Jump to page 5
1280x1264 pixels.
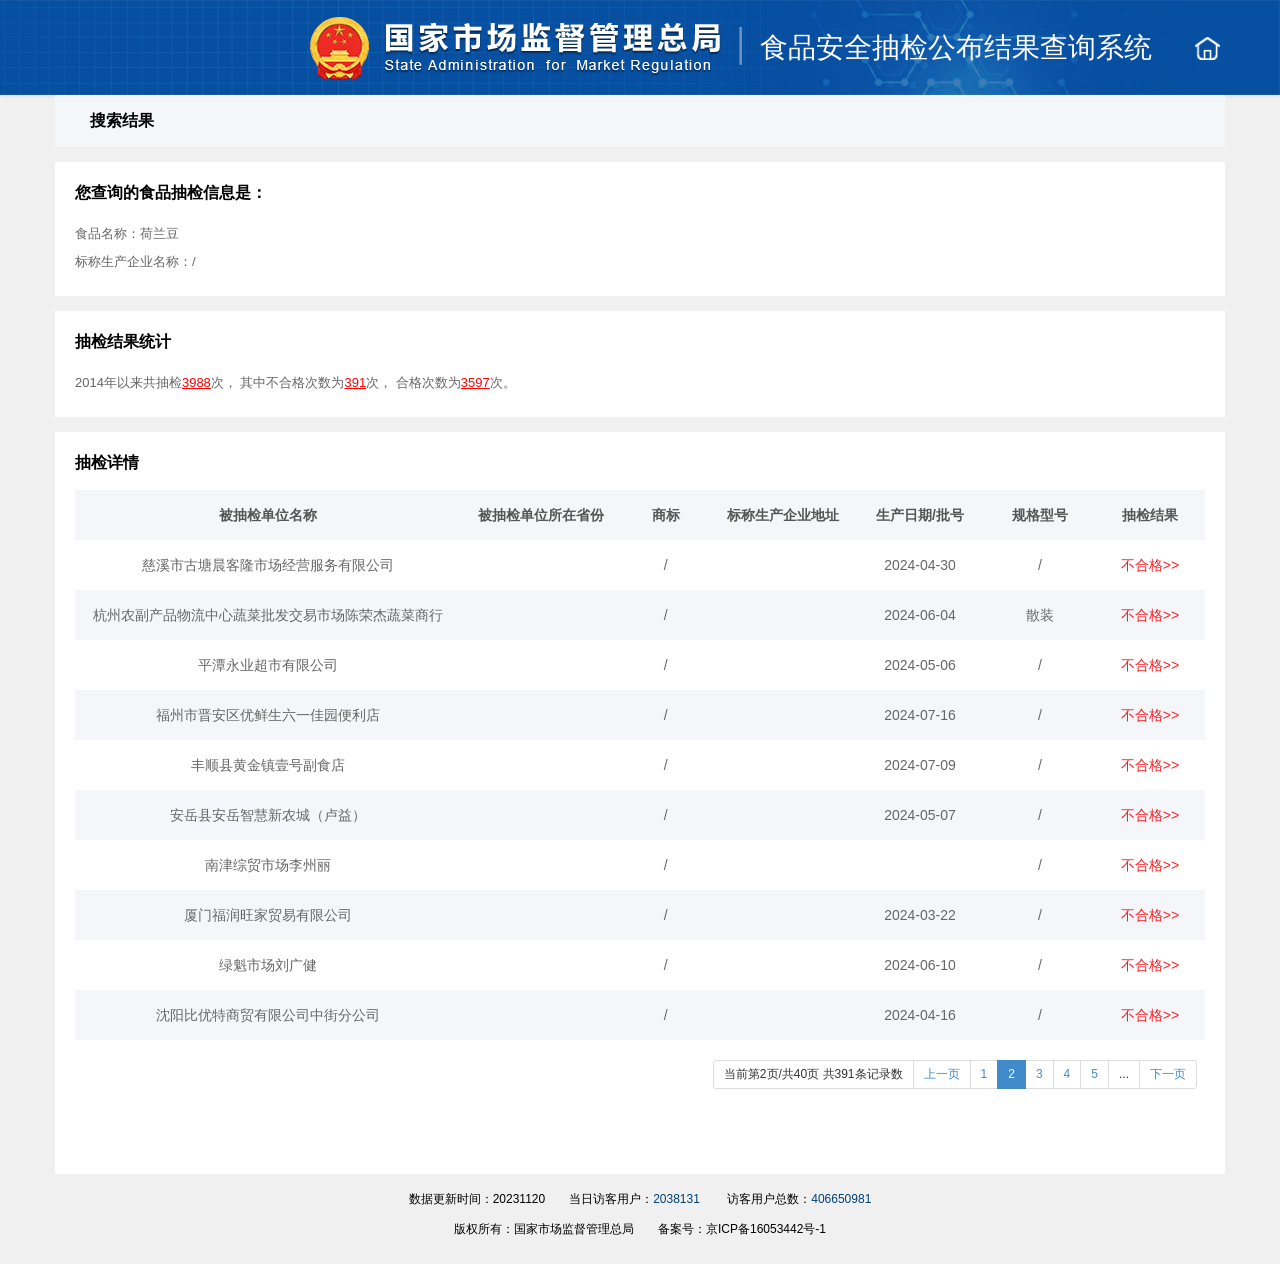pyautogui.click(x=1094, y=1074)
